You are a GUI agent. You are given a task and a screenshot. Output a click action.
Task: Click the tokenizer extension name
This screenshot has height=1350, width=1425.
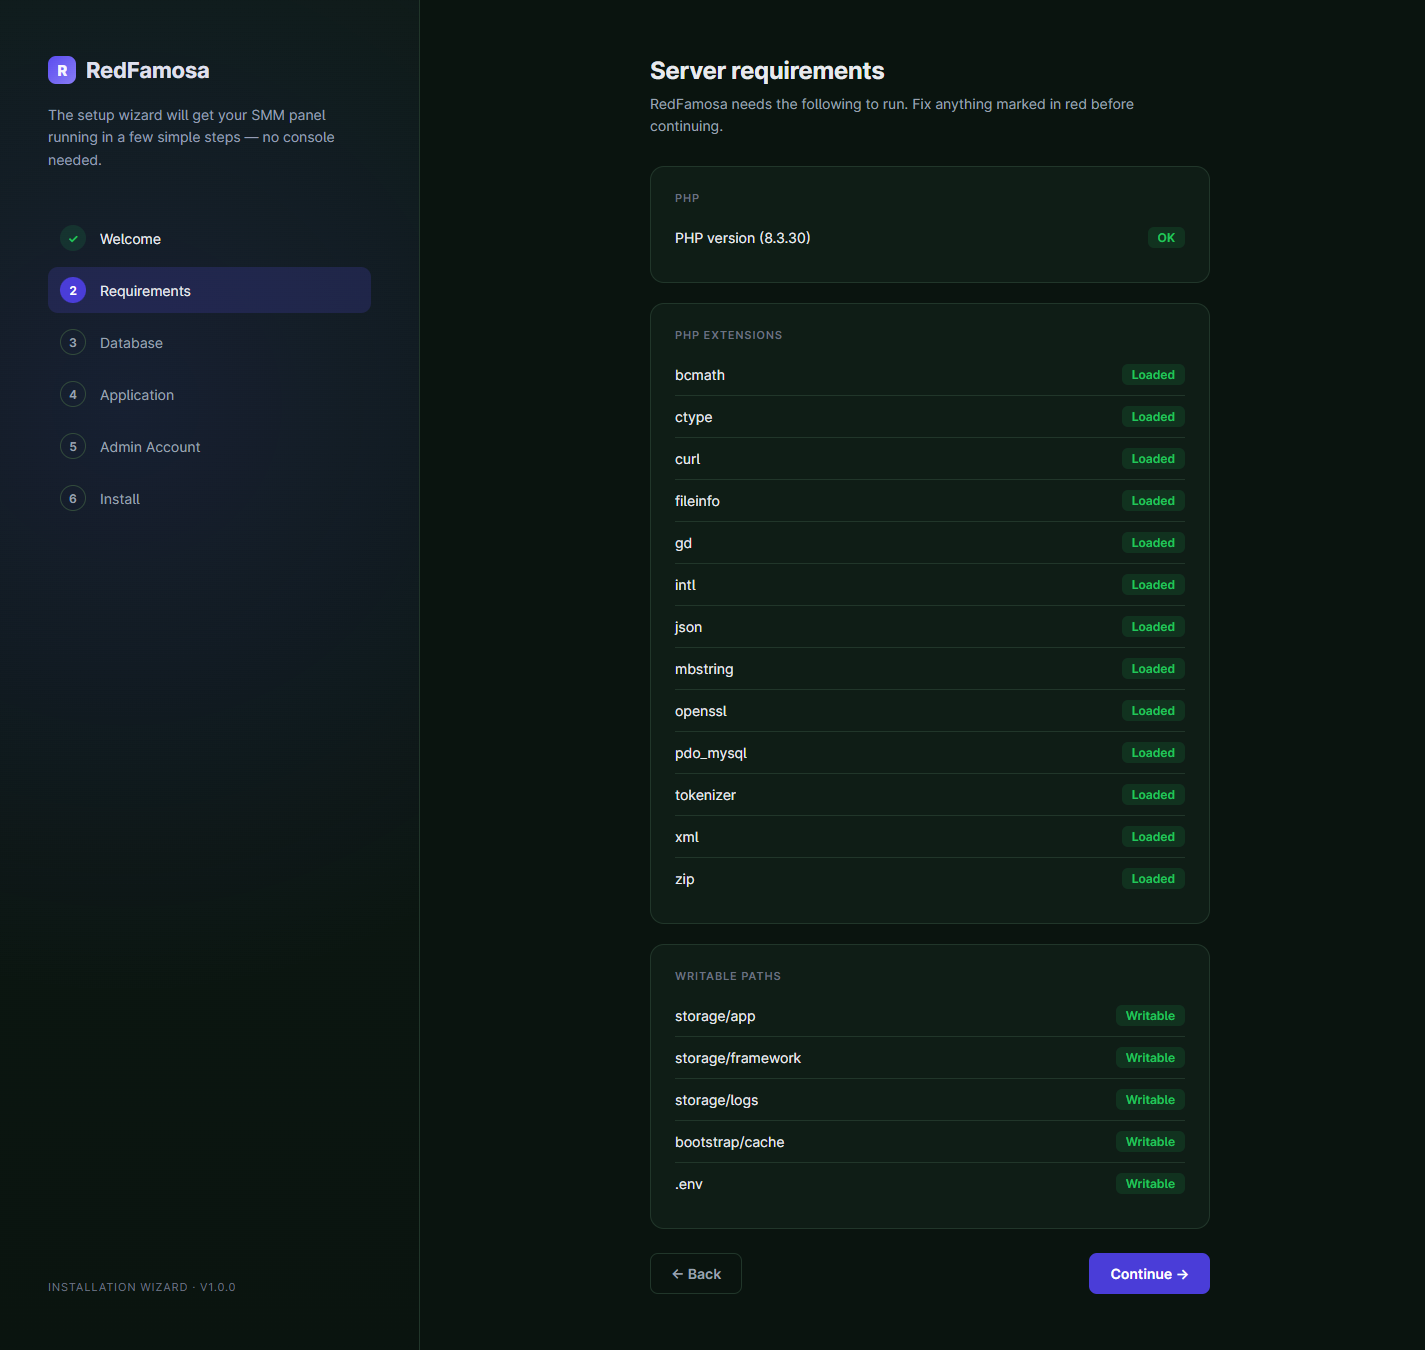pyautogui.click(x=705, y=795)
